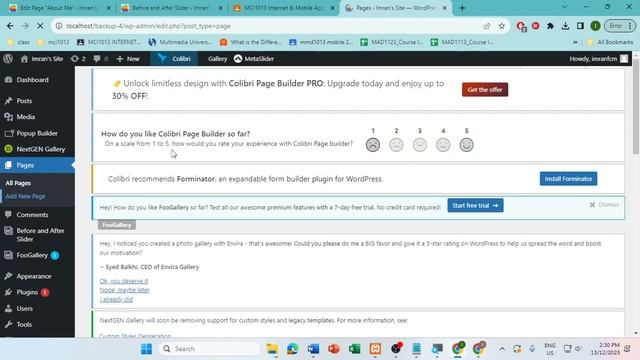Open Before and After Slider menu

[37, 235]
